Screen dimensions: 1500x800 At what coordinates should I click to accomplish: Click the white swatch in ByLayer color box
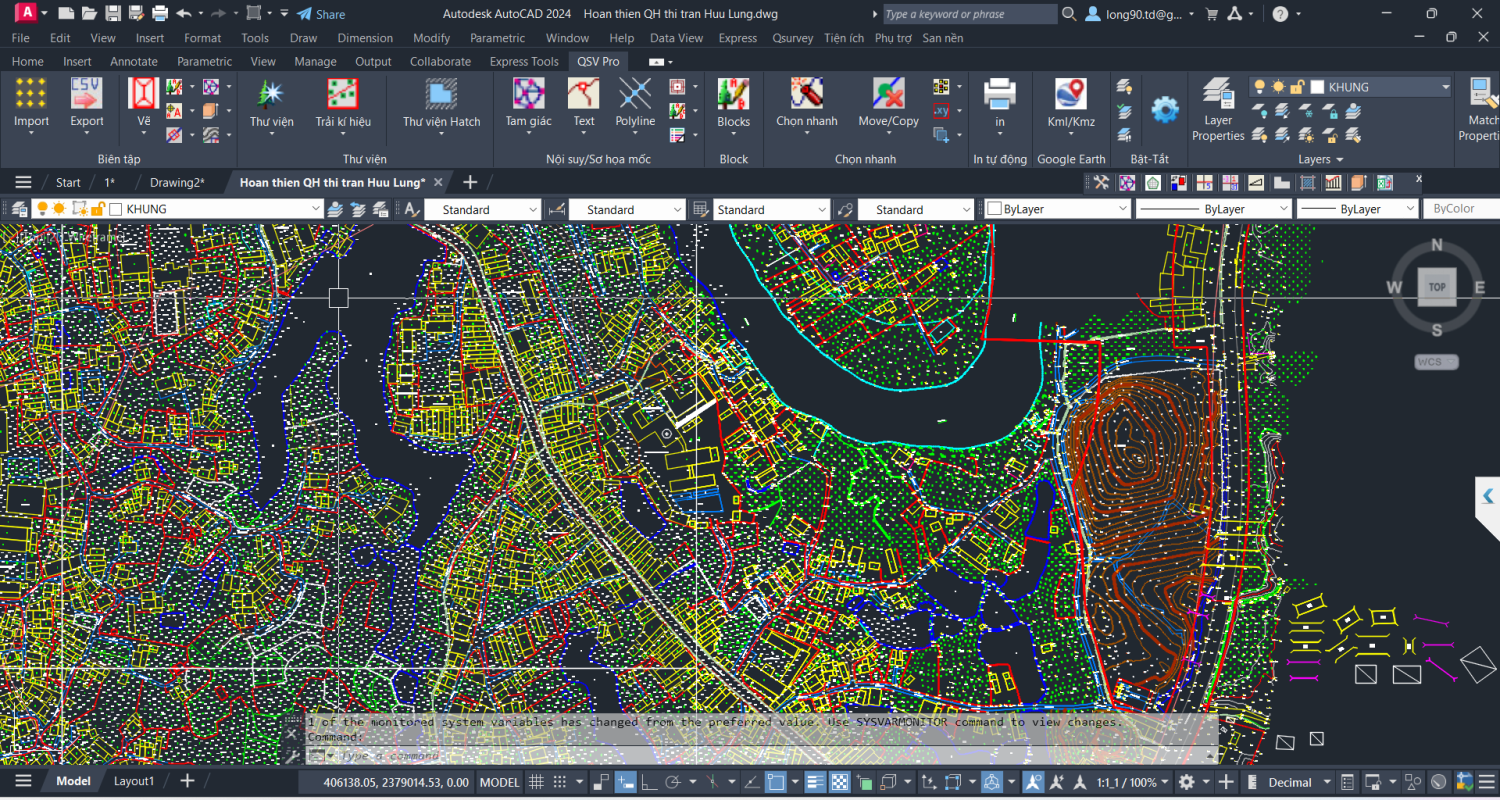(x=994, y=209)
